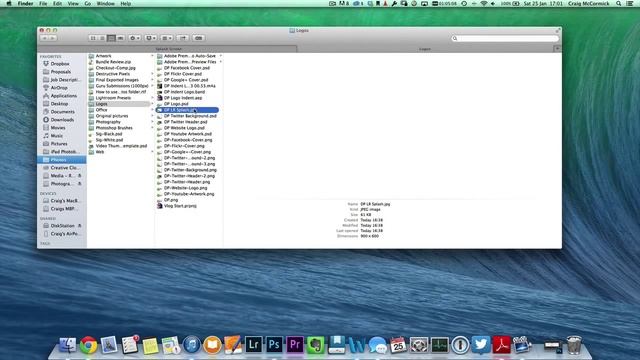Expand the Final Exported Images folder arrow
The height and width of the screenshot is (360, 640).
click(153, 80)
